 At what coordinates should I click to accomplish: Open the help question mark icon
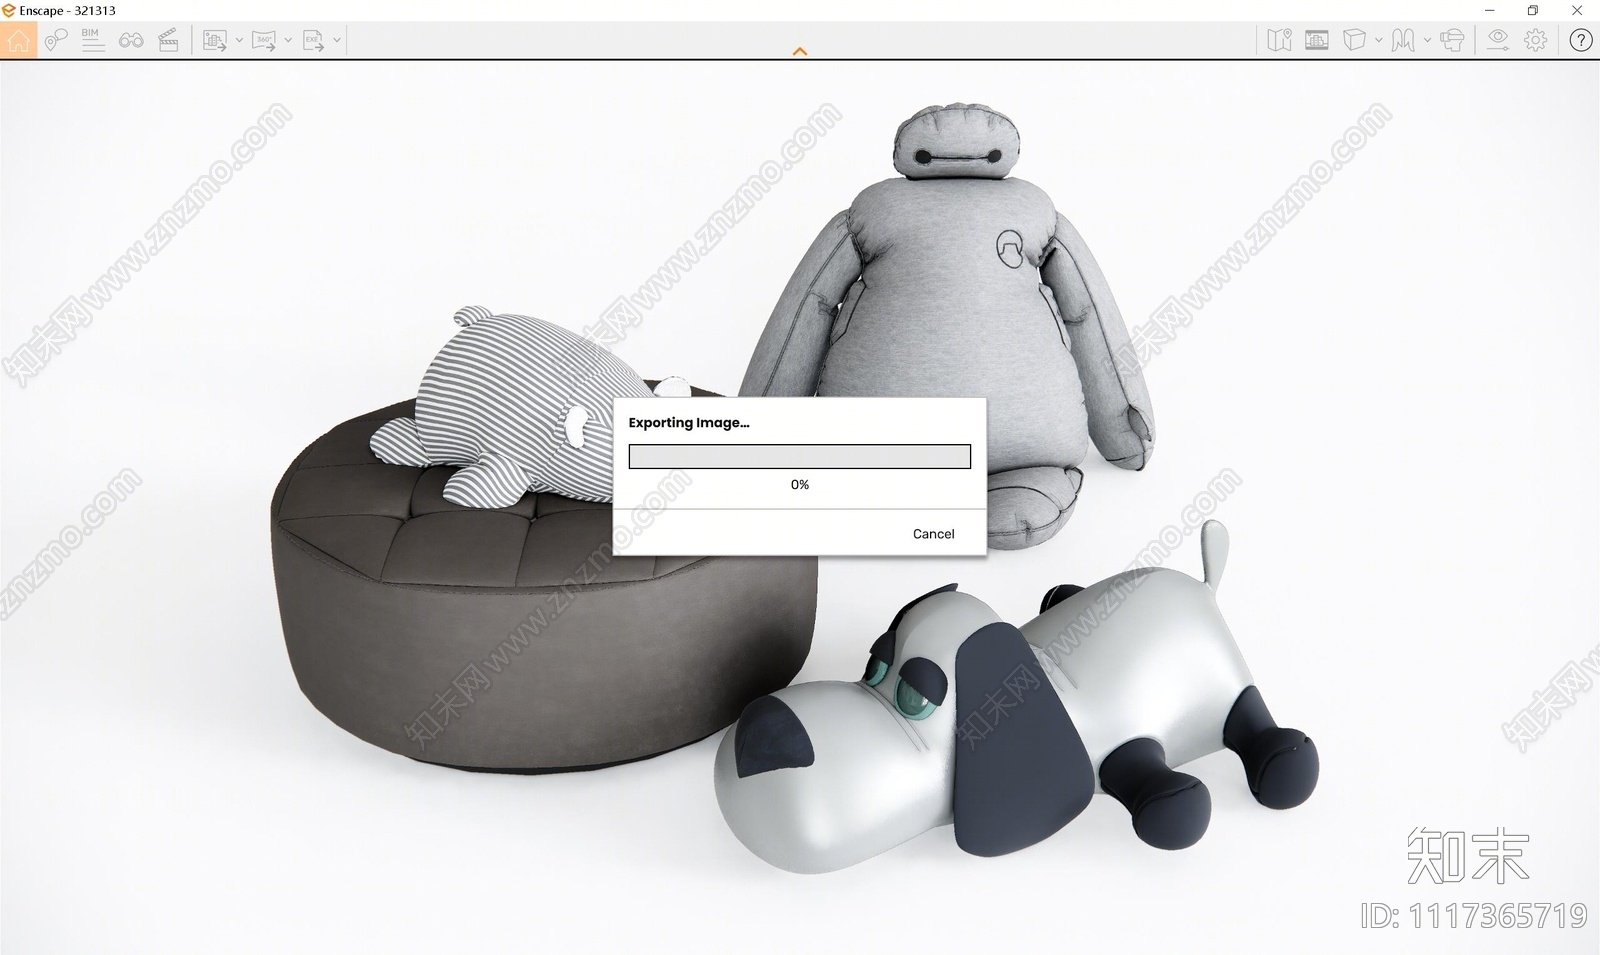tap(1580, 40)
